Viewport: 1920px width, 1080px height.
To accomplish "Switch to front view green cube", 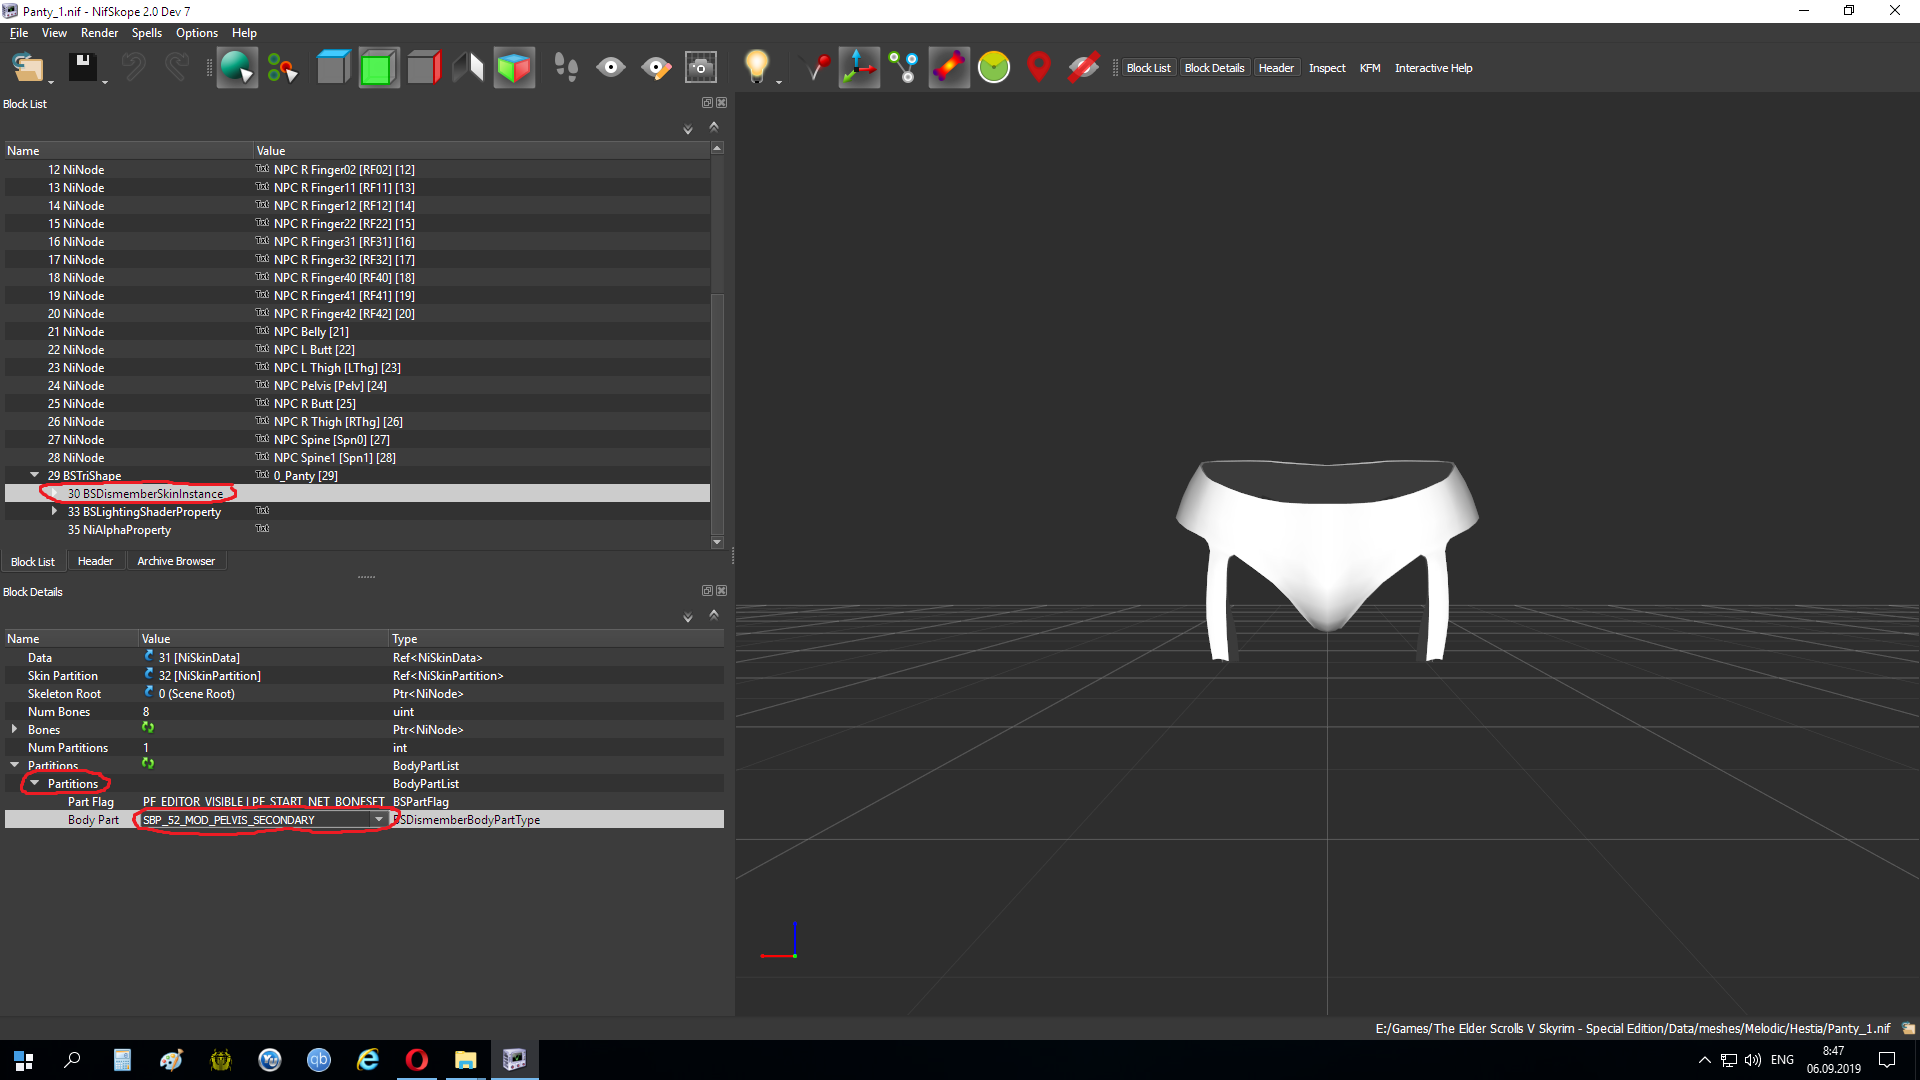I will (x=378, y=68).
